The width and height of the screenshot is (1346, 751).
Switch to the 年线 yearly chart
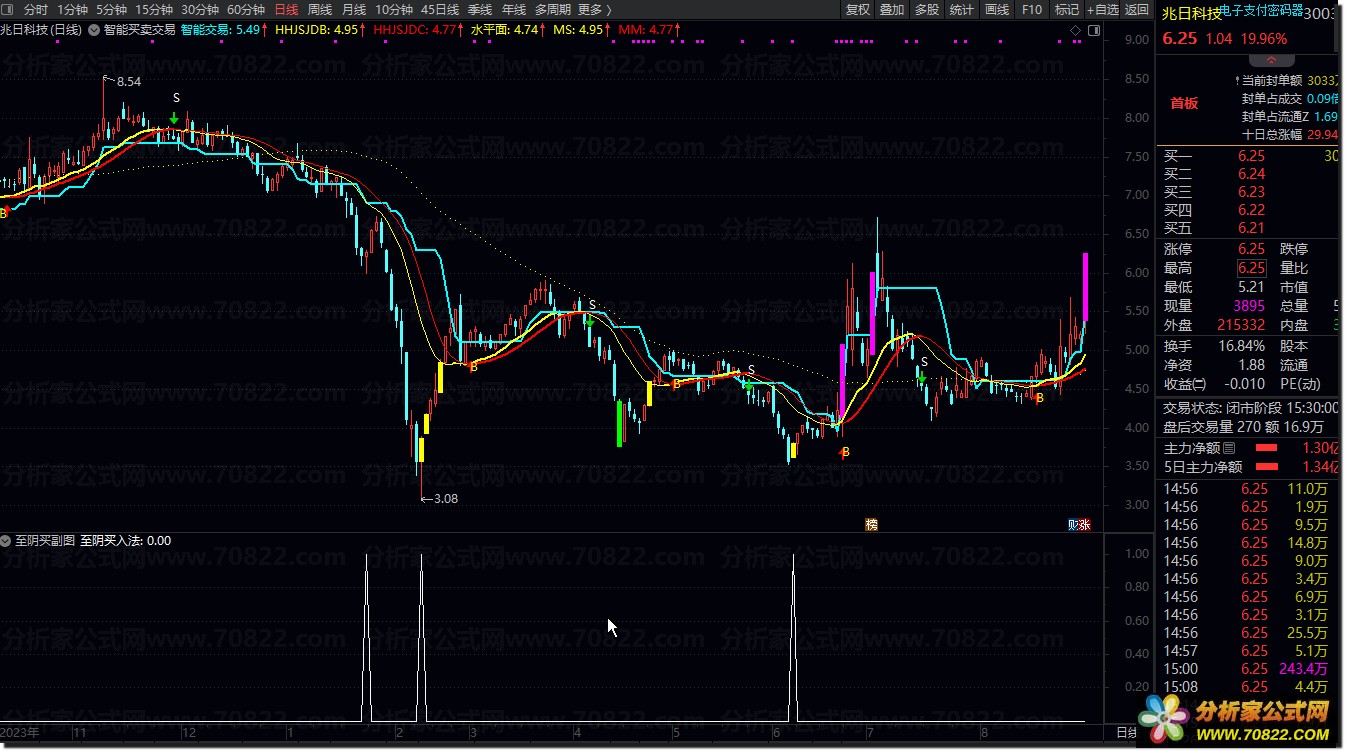(514, 9)
